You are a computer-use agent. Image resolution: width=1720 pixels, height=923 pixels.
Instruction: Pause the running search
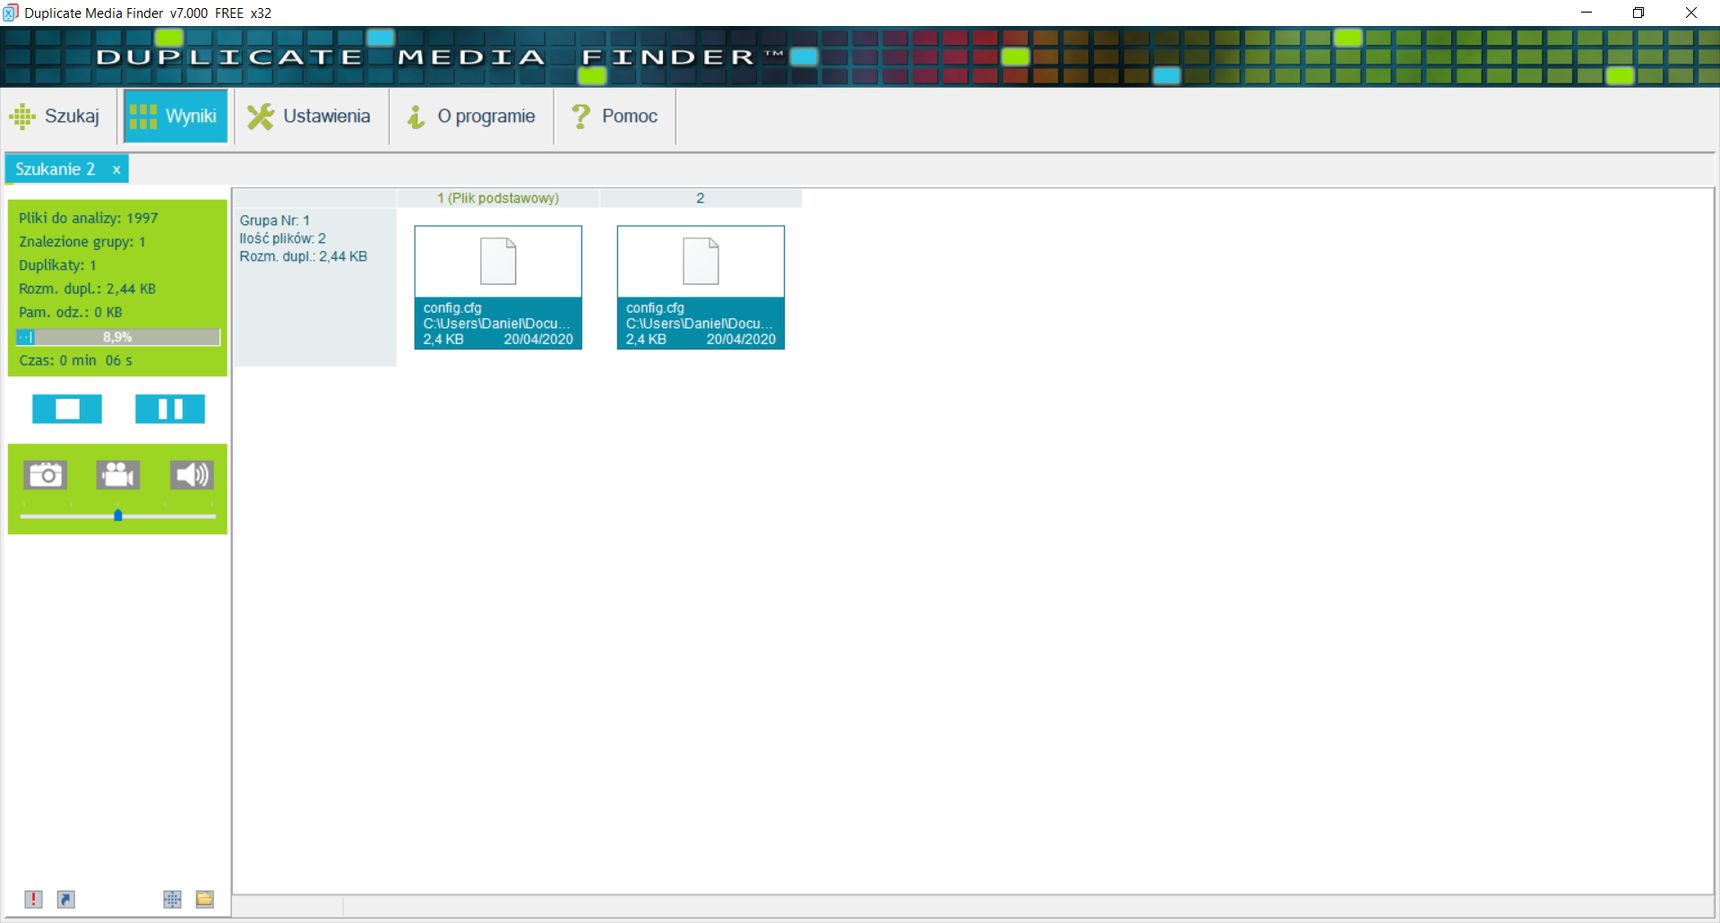(170, 409)
